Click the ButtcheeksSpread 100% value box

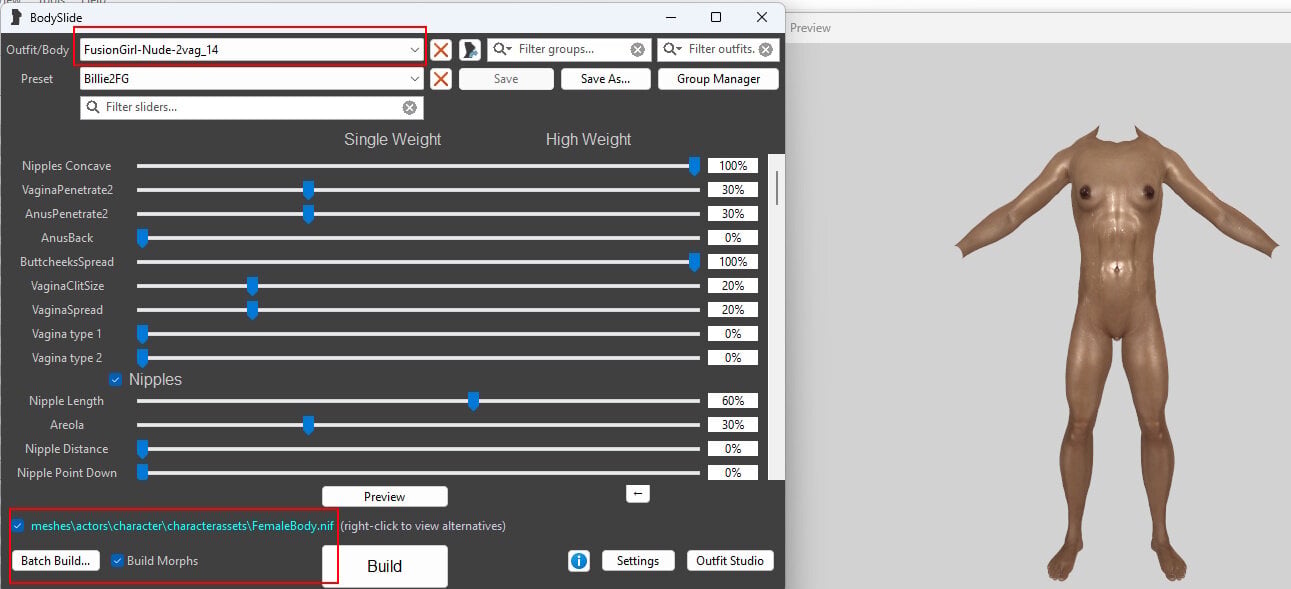(733, 262)
